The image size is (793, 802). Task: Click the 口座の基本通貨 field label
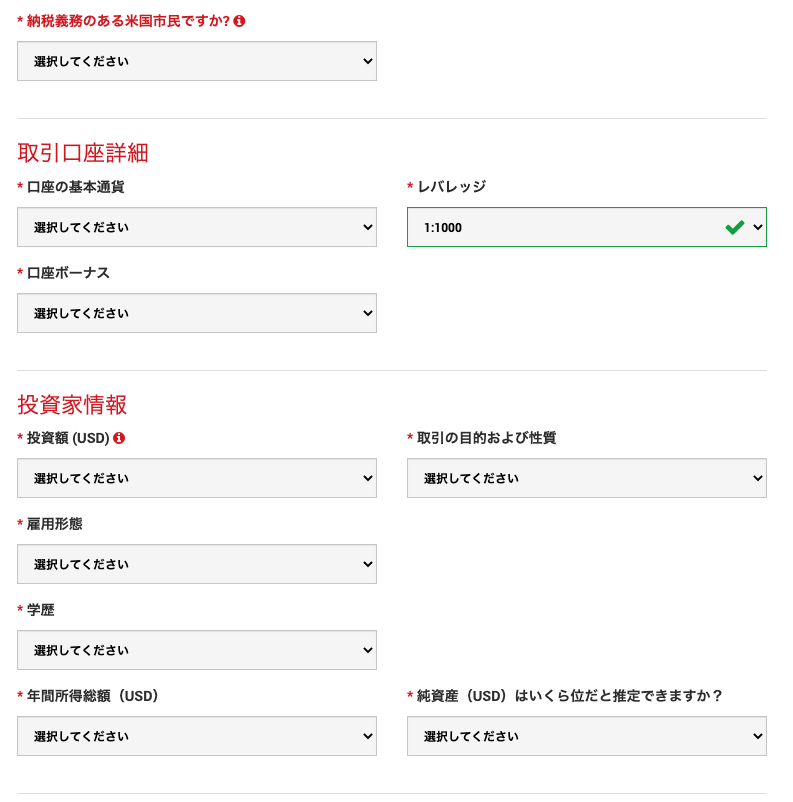tap(75, 187)
